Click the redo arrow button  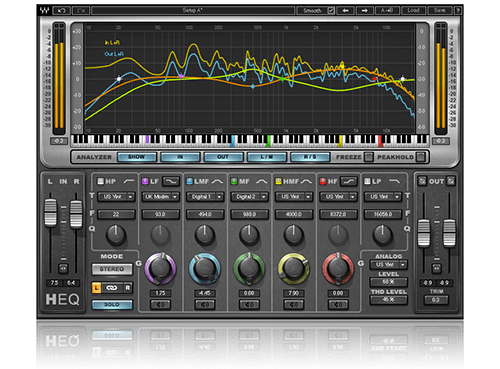pyautogui.click(x=81, y=11)
